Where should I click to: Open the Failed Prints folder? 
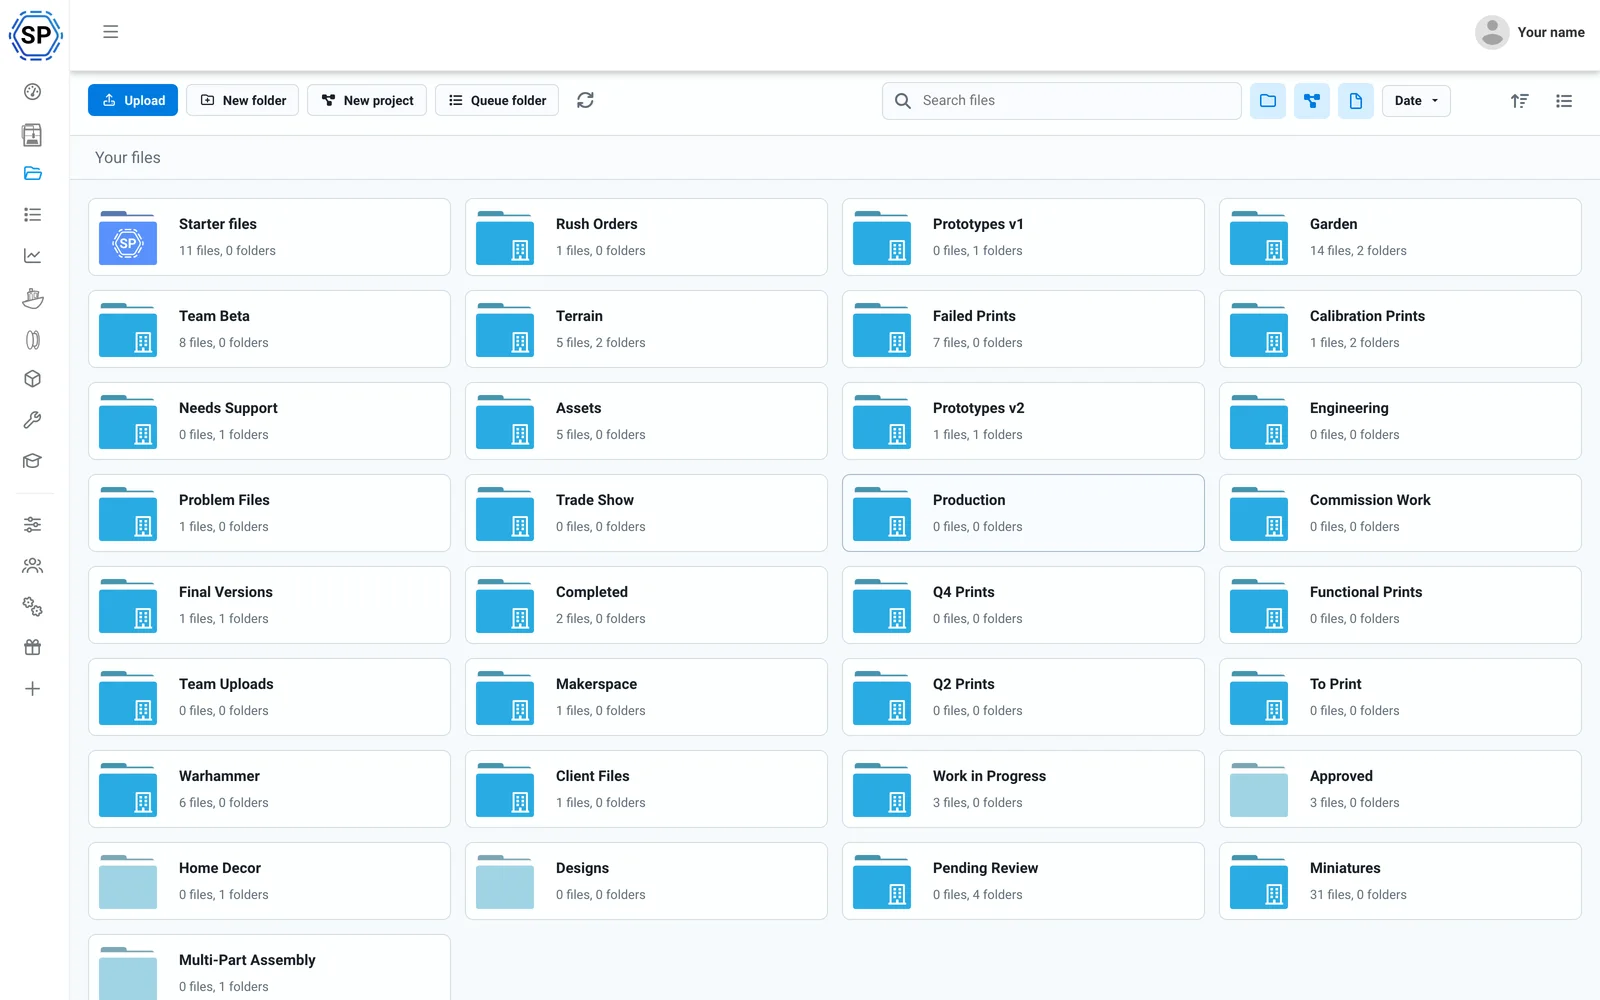1023,329
